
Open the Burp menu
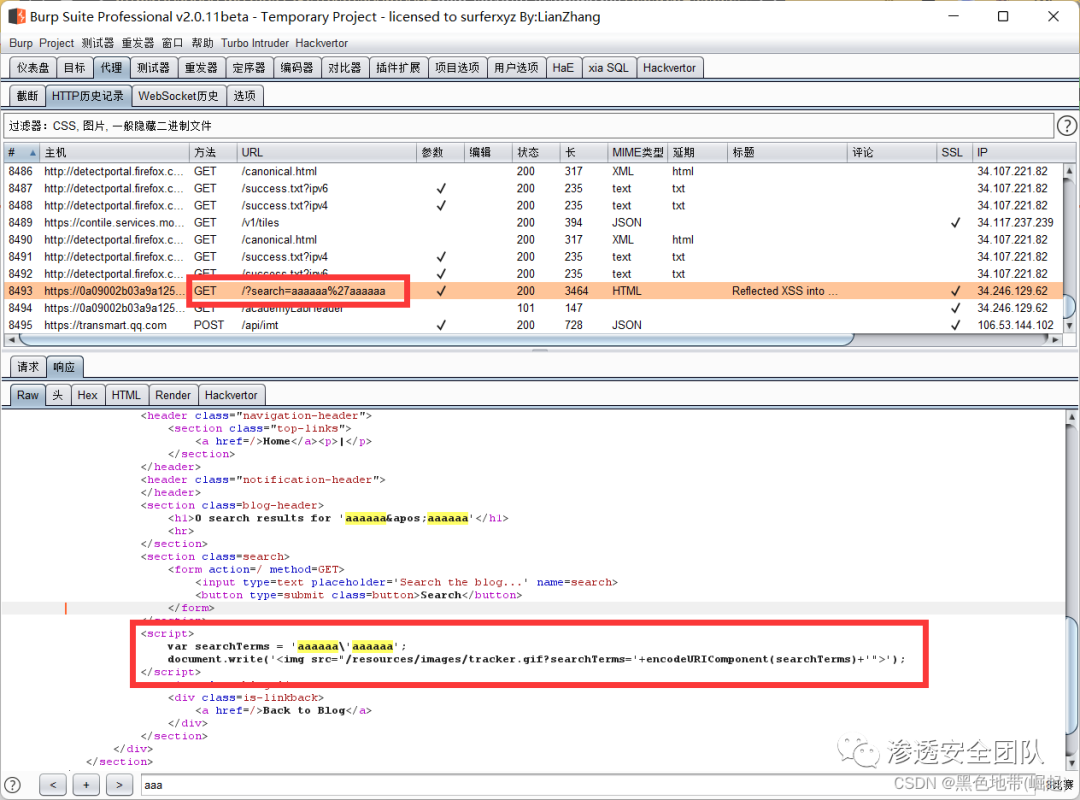pyautogui.click(x=21, y=43)
